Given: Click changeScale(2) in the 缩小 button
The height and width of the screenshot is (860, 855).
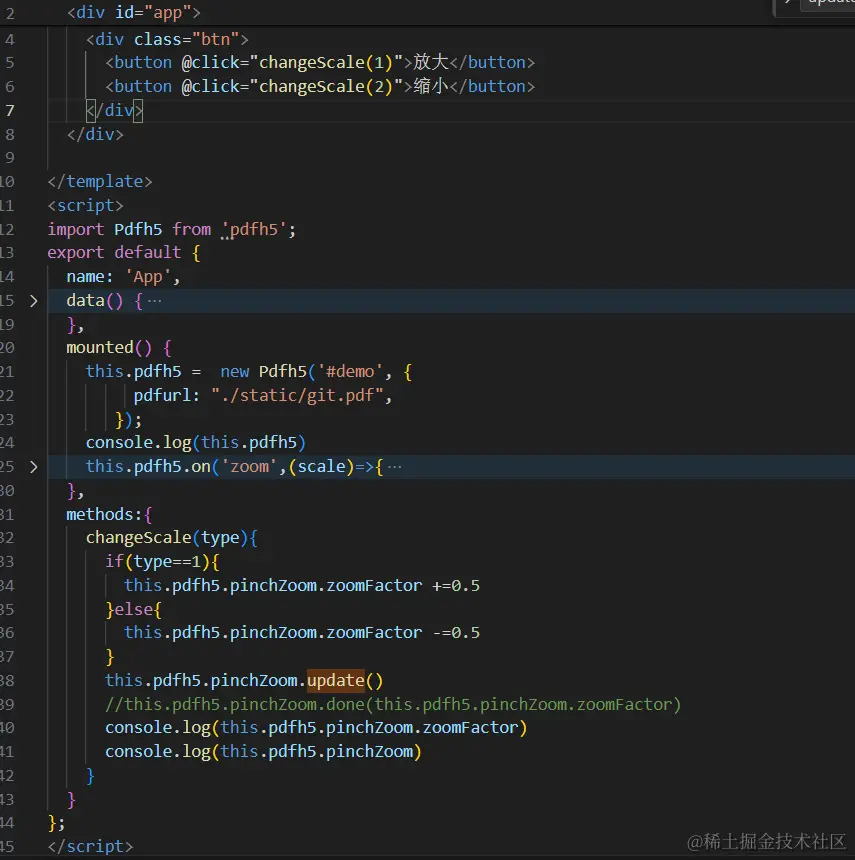Looking at the screenshot, I should 326,87.
